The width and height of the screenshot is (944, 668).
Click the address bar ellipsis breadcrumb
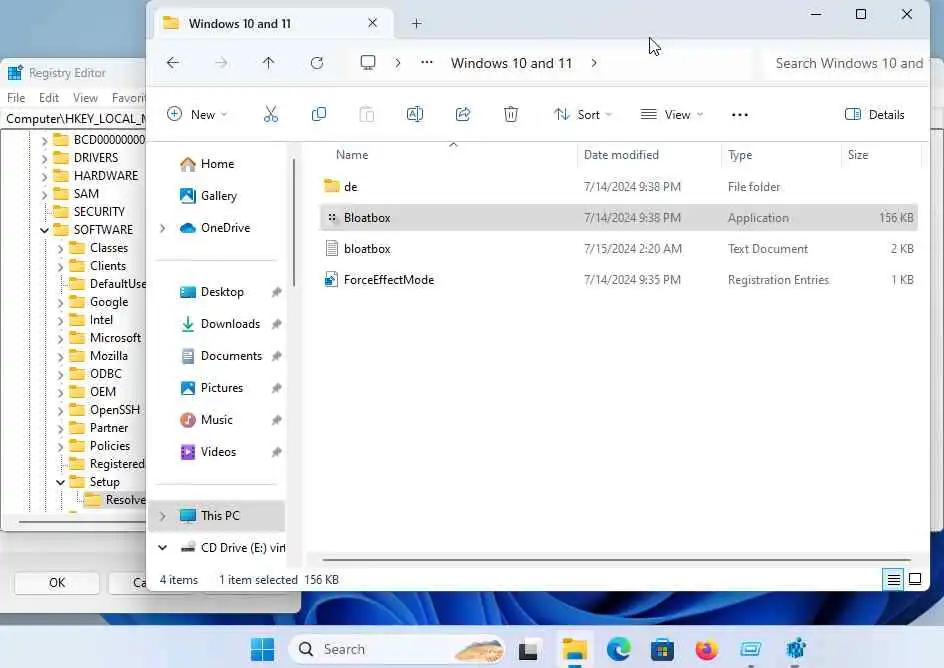point(427,63)
